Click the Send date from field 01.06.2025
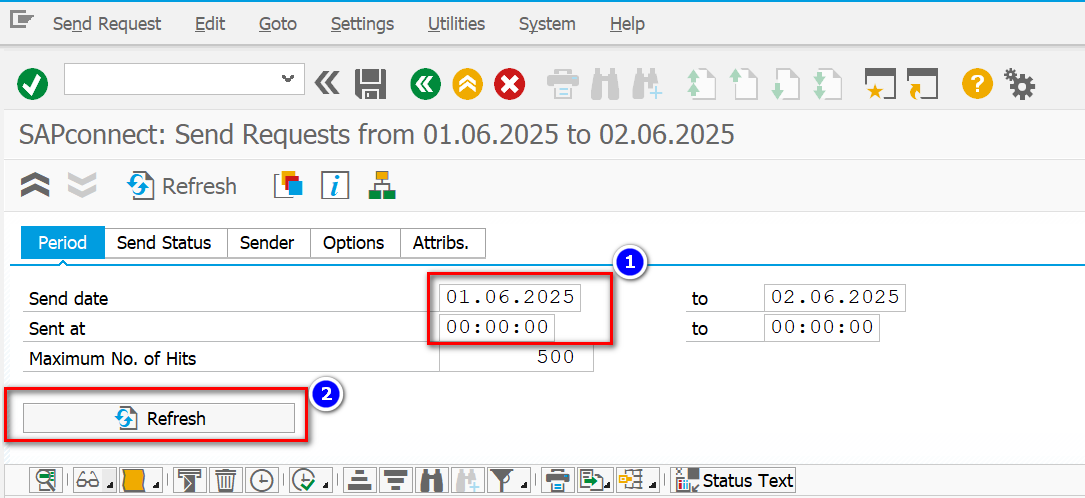Screen dimensions: 1085x498 [x=510, y=298]
